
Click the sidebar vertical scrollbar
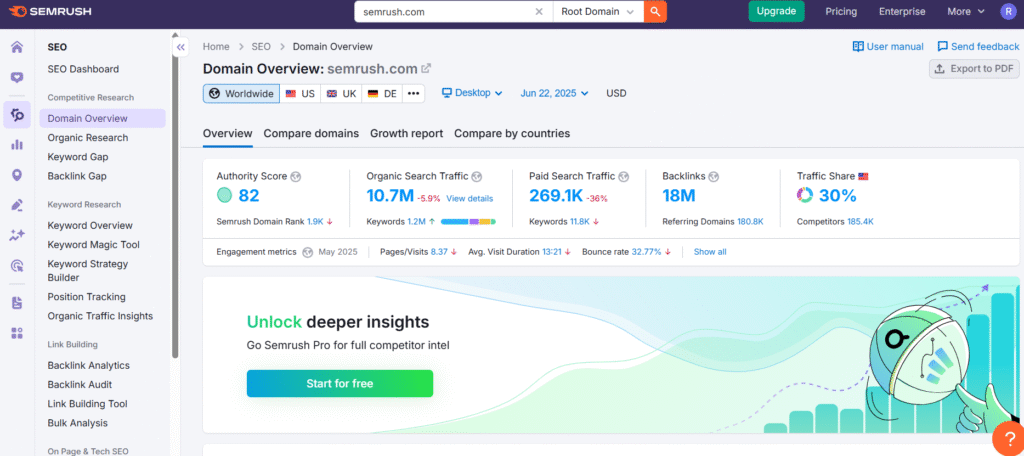tap(175, 196)
